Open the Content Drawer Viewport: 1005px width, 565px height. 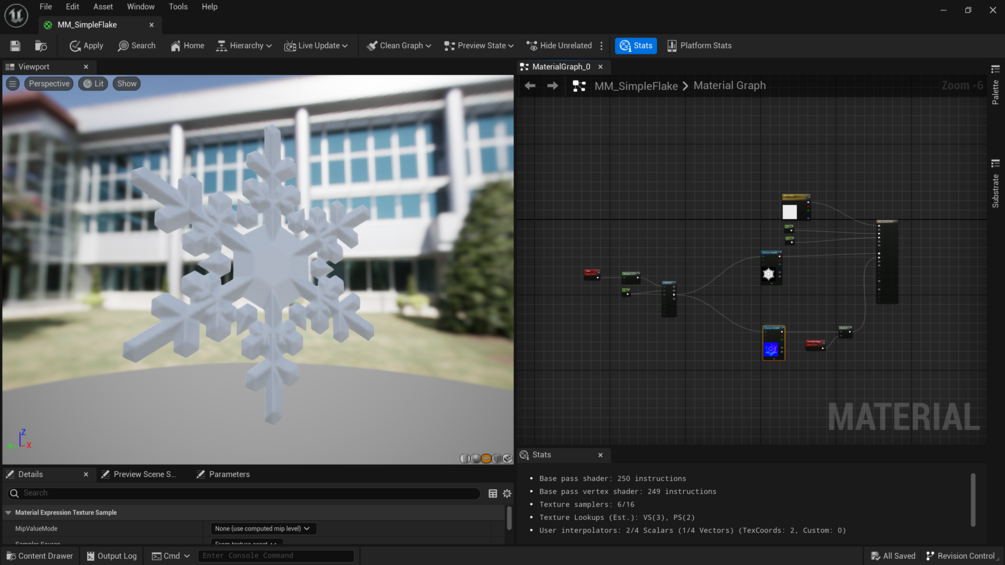(40, 555)
